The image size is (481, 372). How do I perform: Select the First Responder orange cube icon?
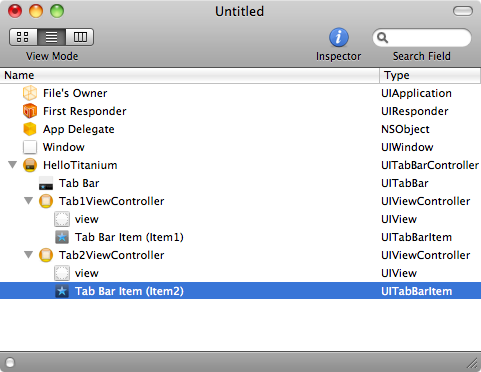pyautogui.click(x=30, y=111)
